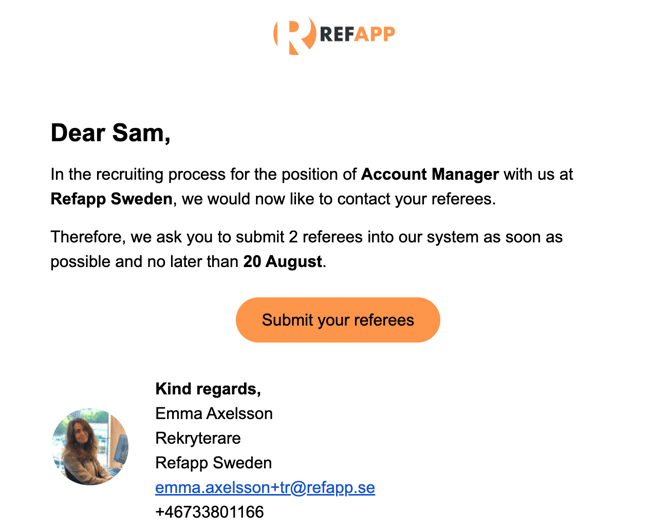Open the emma.axelsson+tr@refapp.se email link
The height and width of the screenshot is (531, 670).
[265, 487]
